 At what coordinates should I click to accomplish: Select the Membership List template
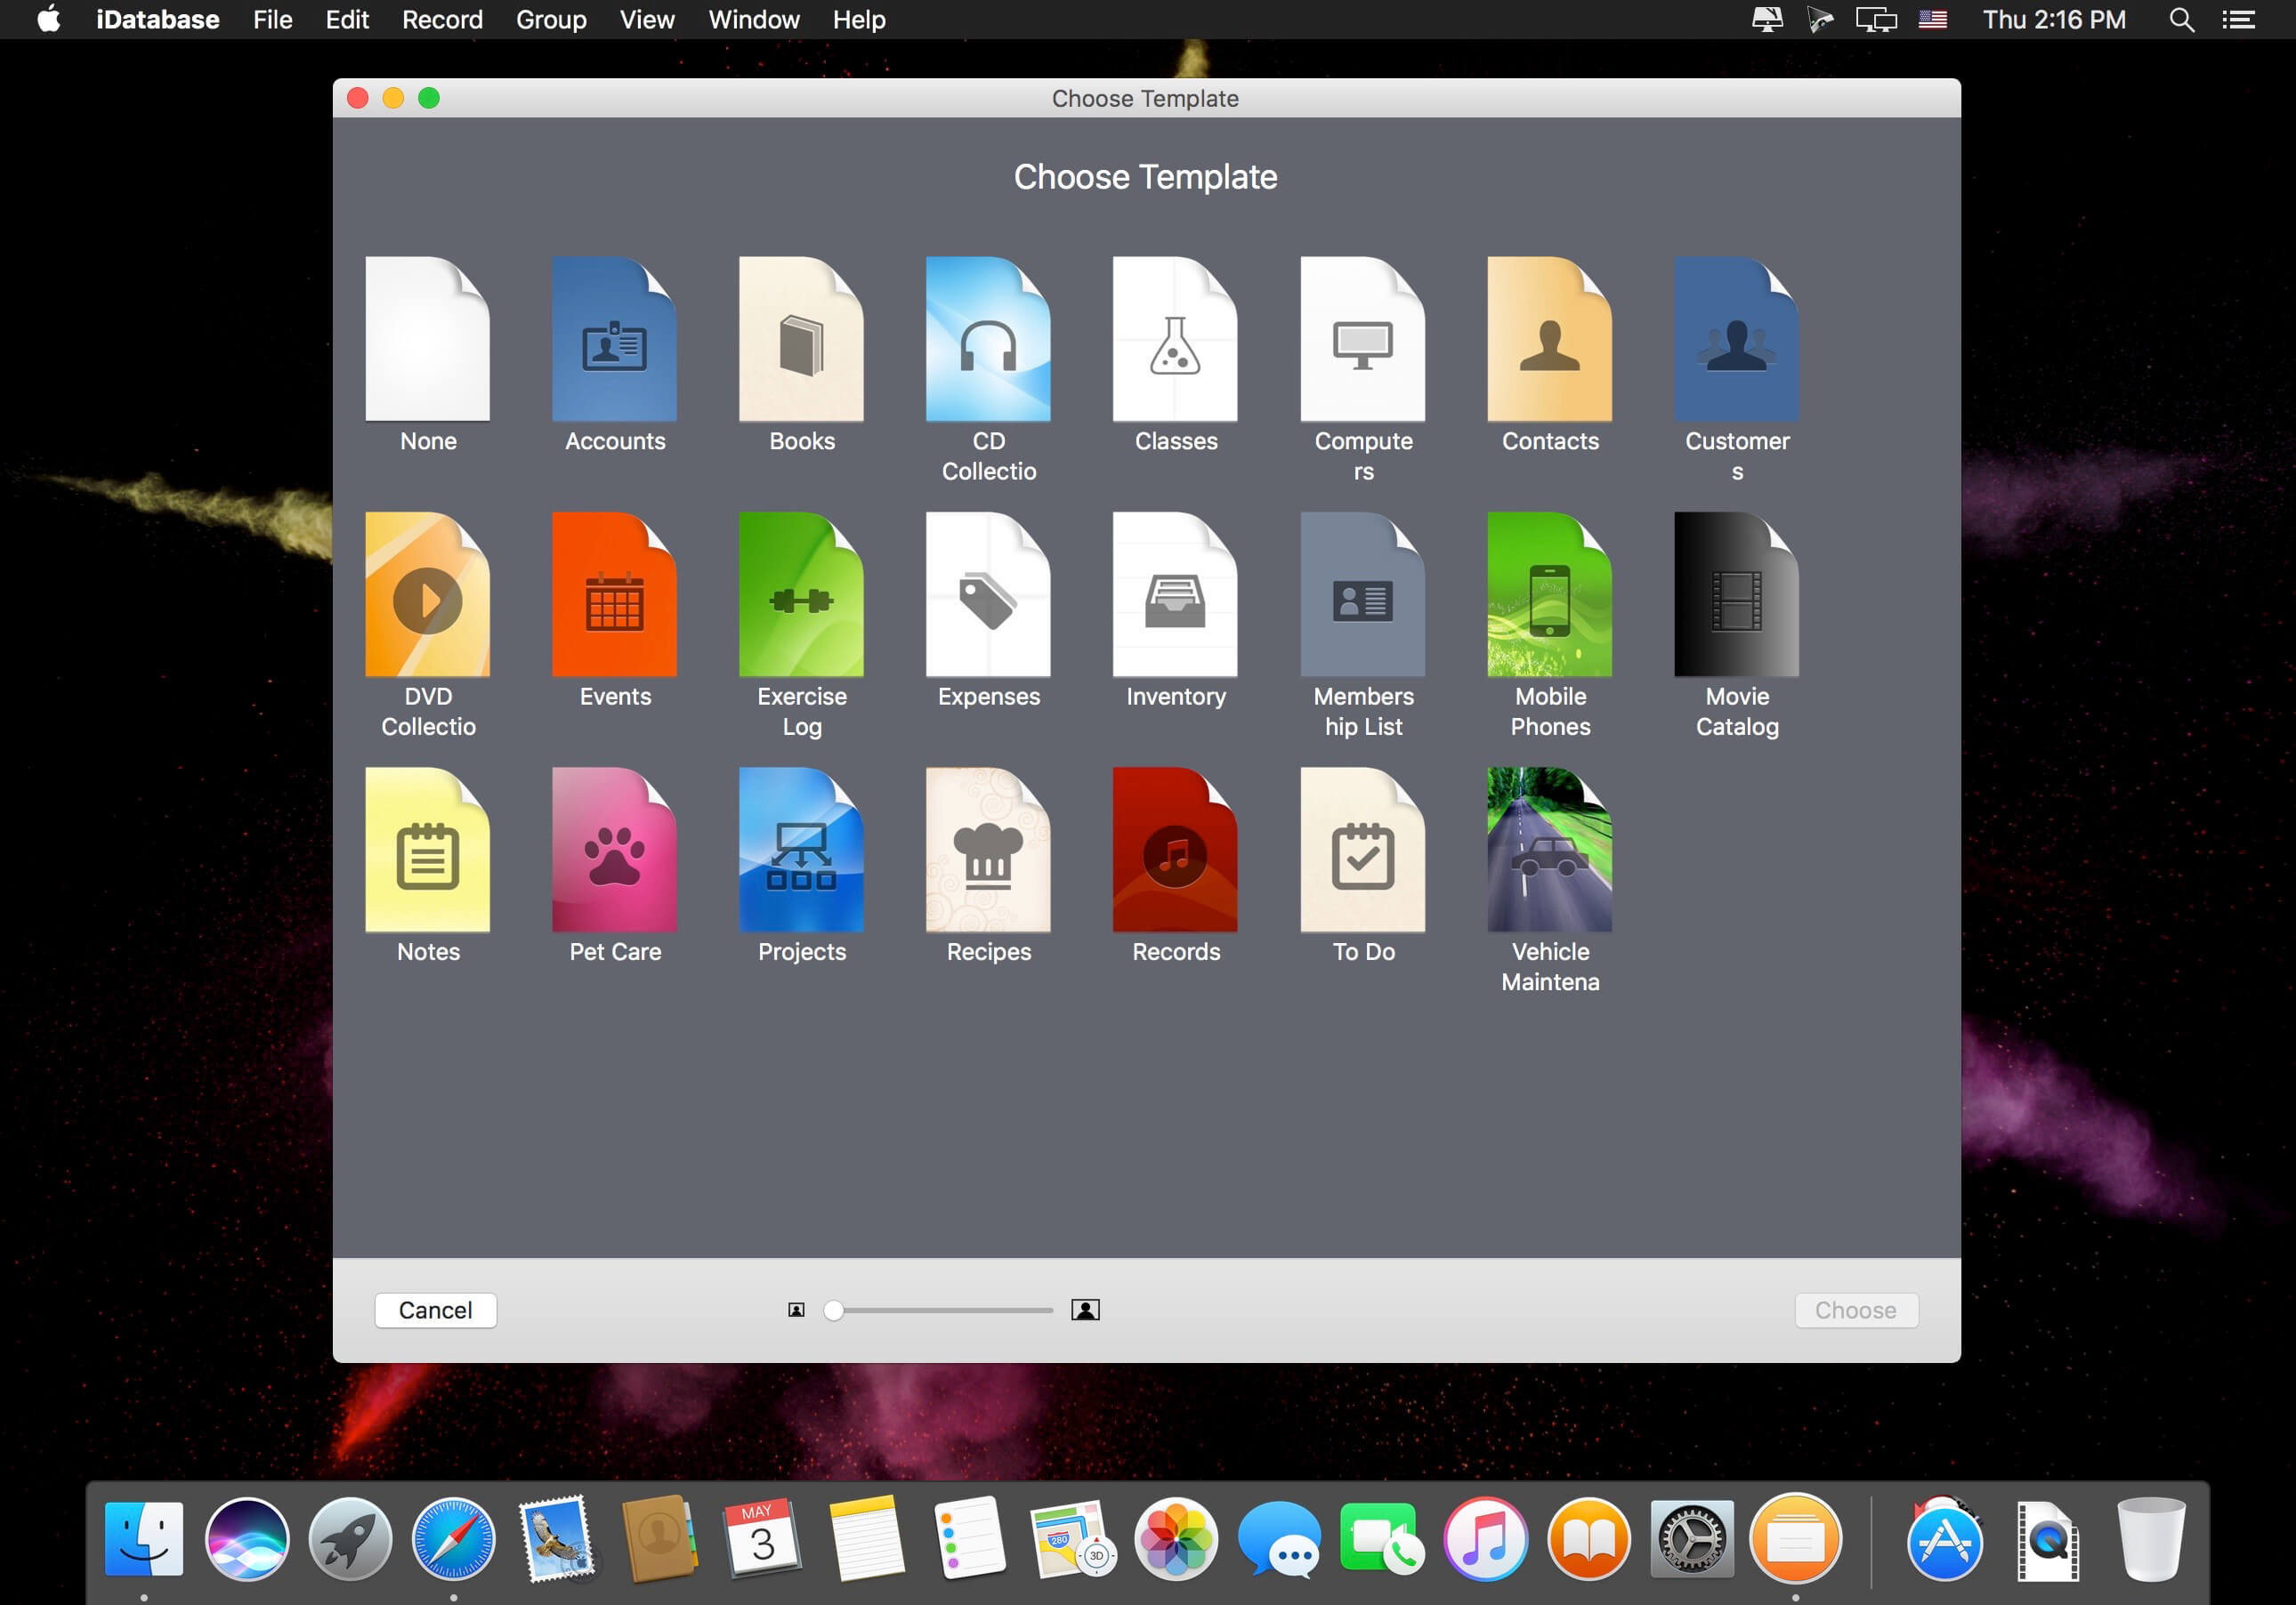(x=1362, y=595)
